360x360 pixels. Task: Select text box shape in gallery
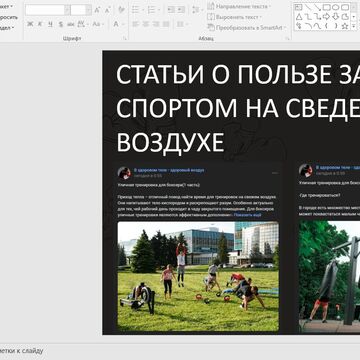299,7
